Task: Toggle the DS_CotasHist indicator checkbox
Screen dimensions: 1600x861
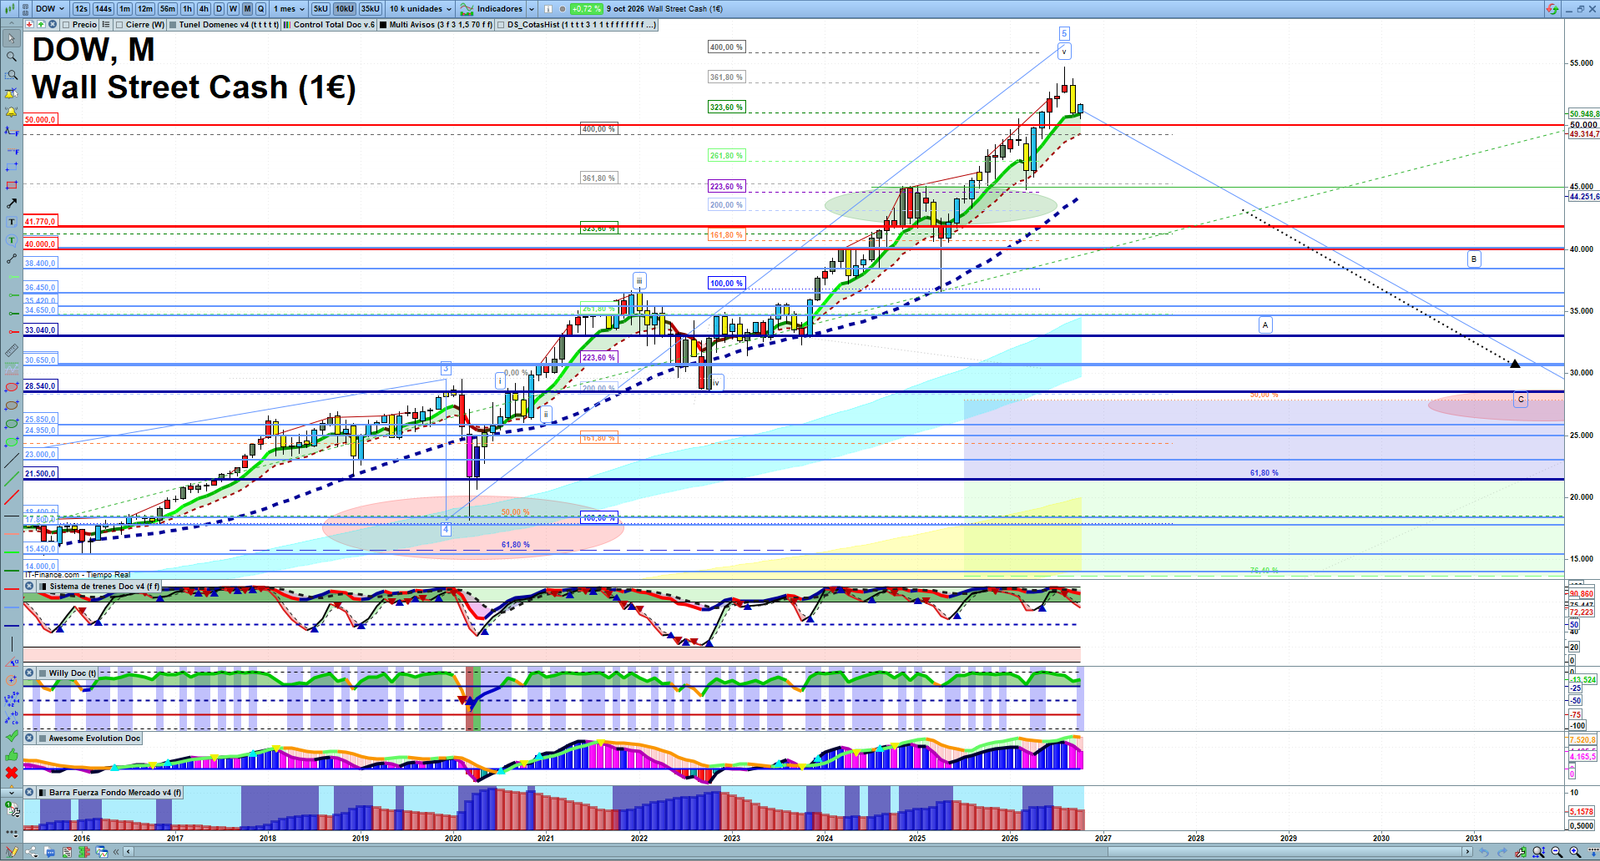Action: pos(501,24)
